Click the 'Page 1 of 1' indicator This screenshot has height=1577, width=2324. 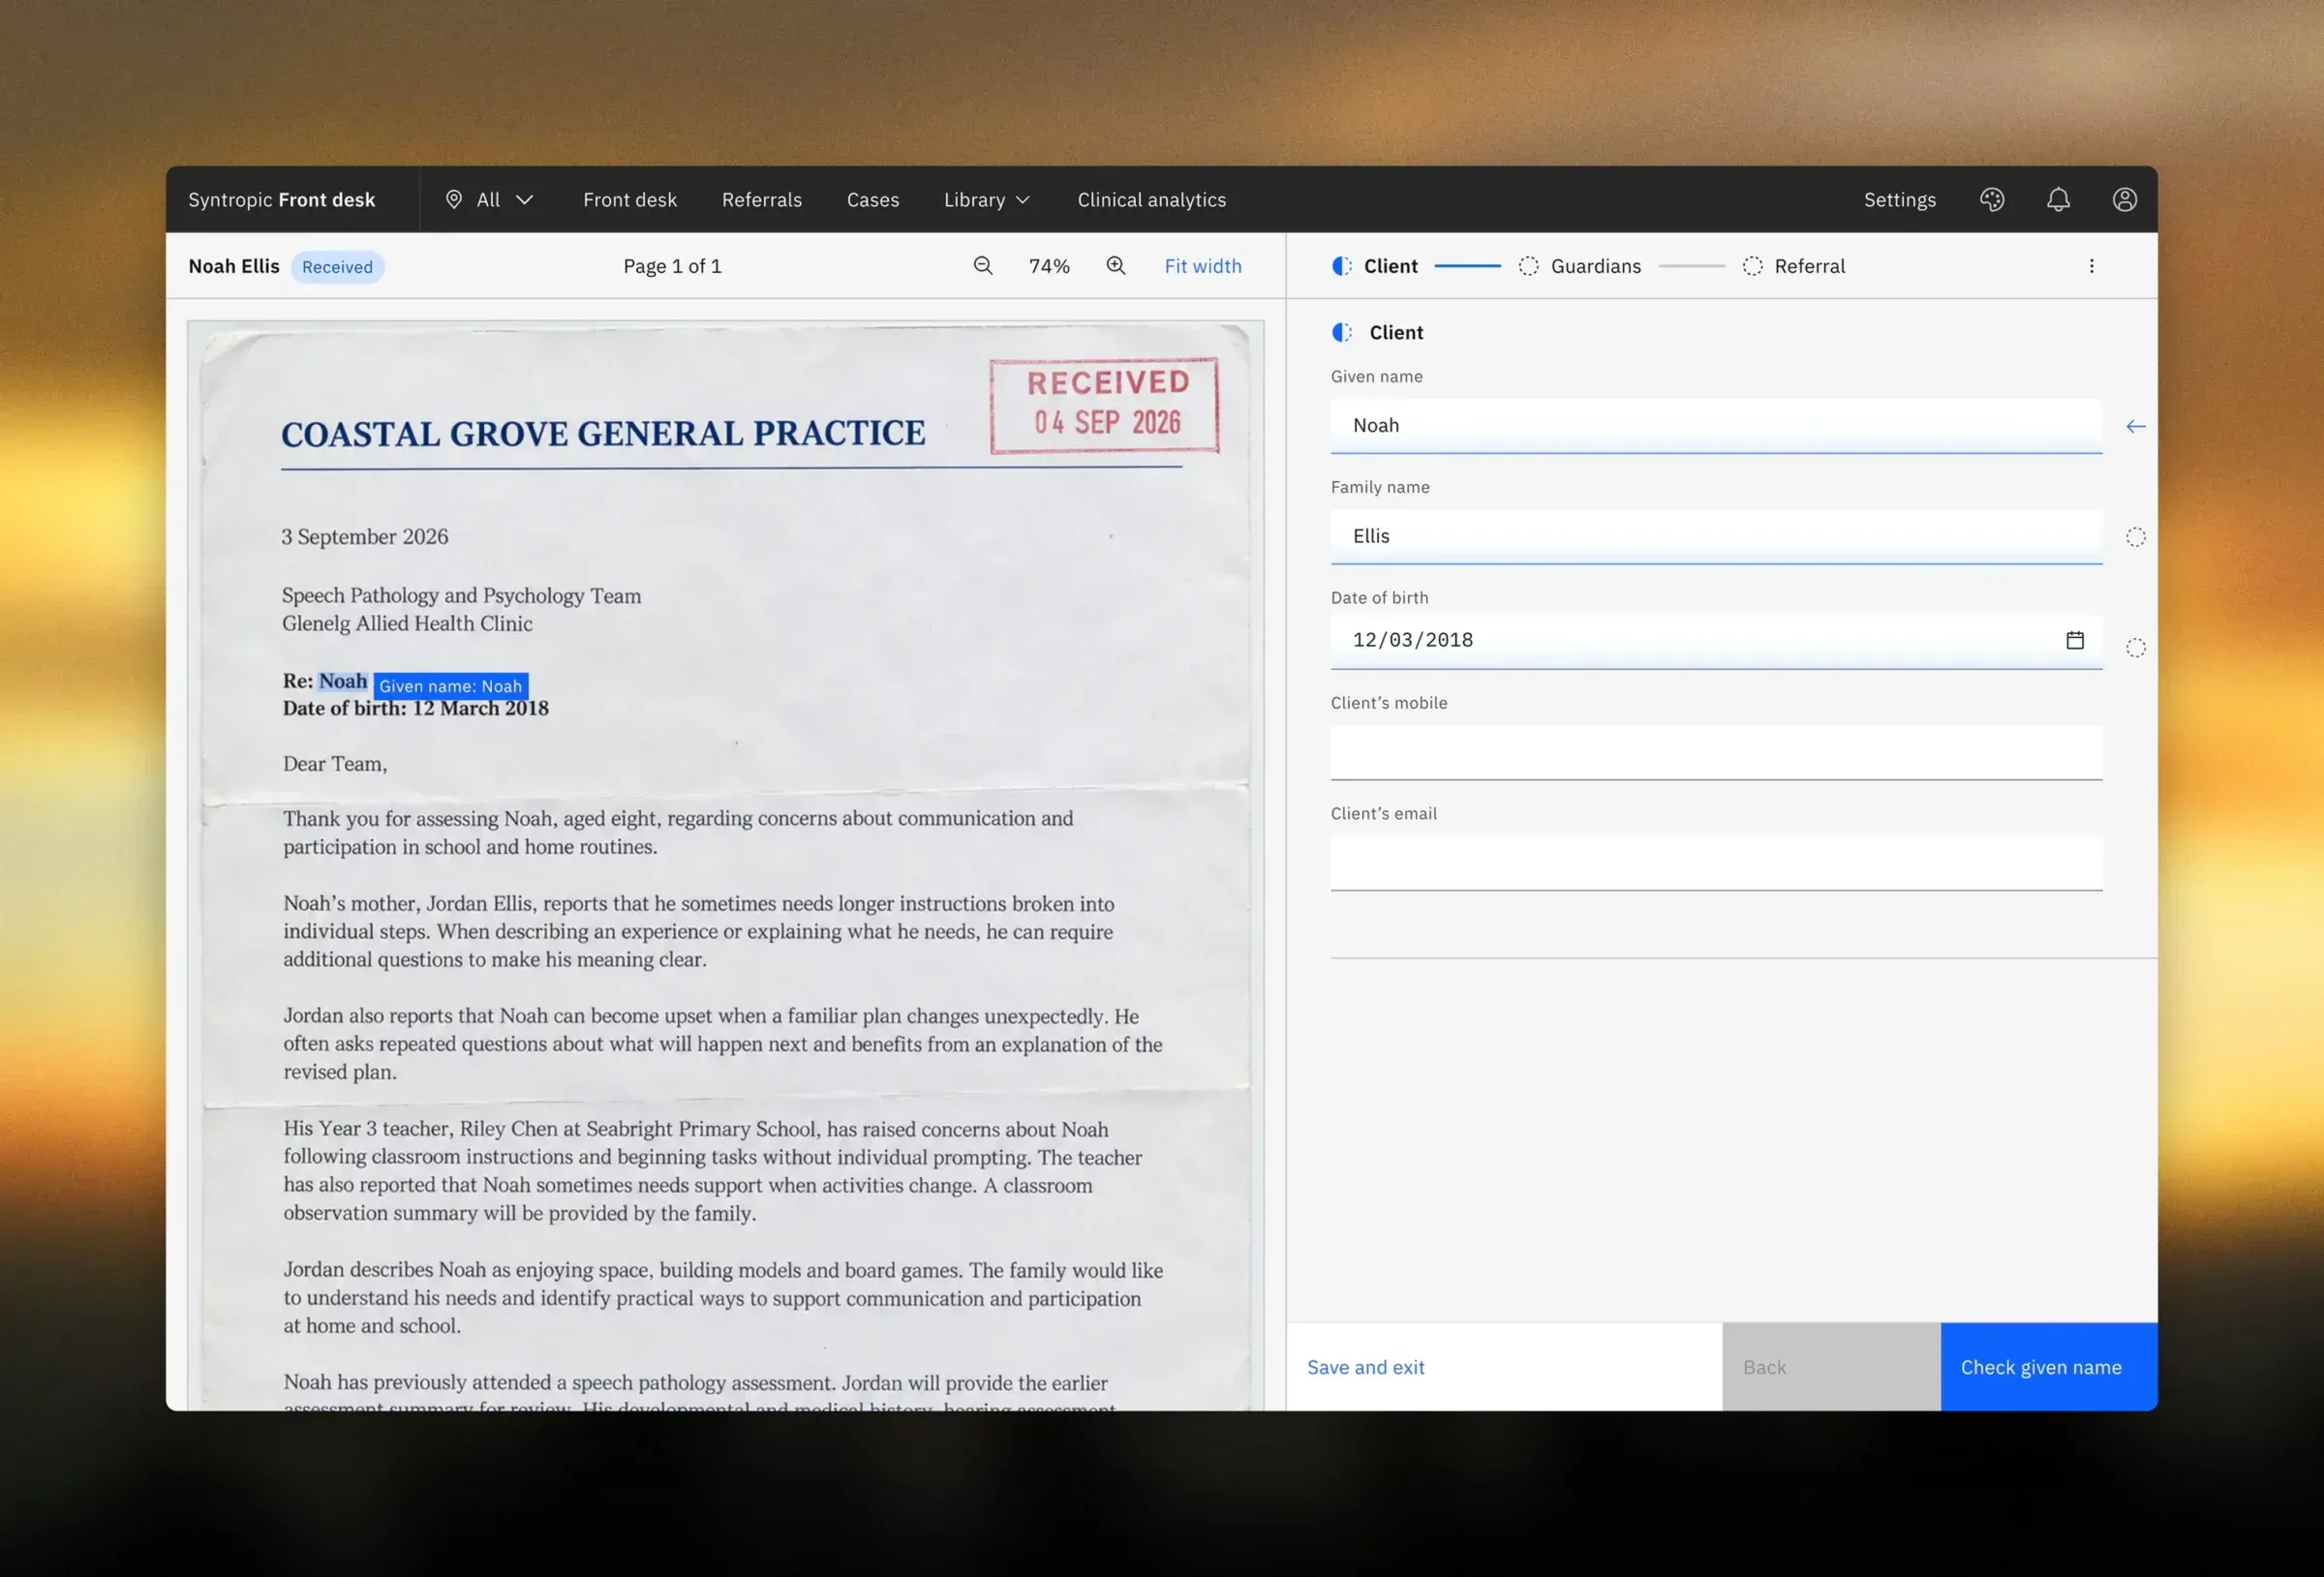pyautogui.click(x=672, y=266)
